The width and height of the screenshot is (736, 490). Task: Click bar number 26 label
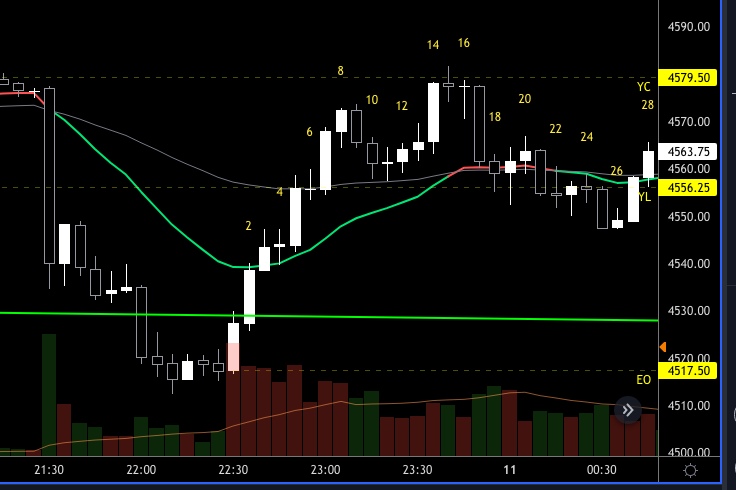pos(616,171)
